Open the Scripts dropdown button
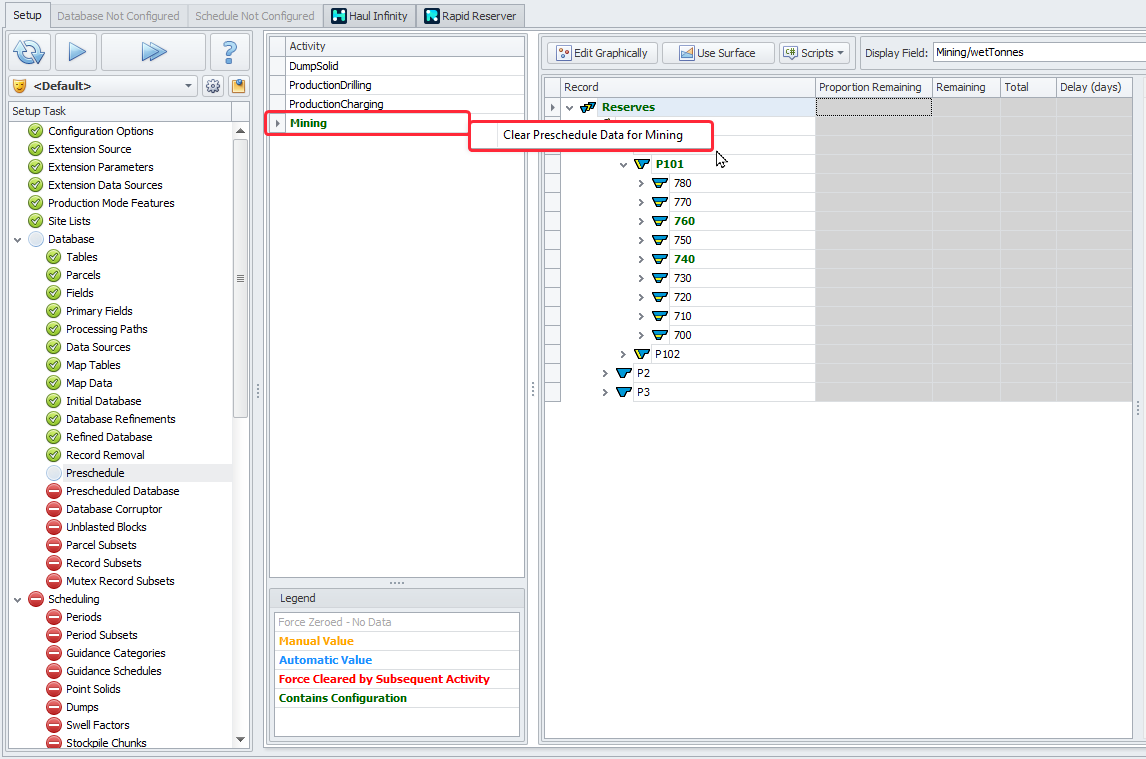Screen dimensions: 1146x759 814,53
